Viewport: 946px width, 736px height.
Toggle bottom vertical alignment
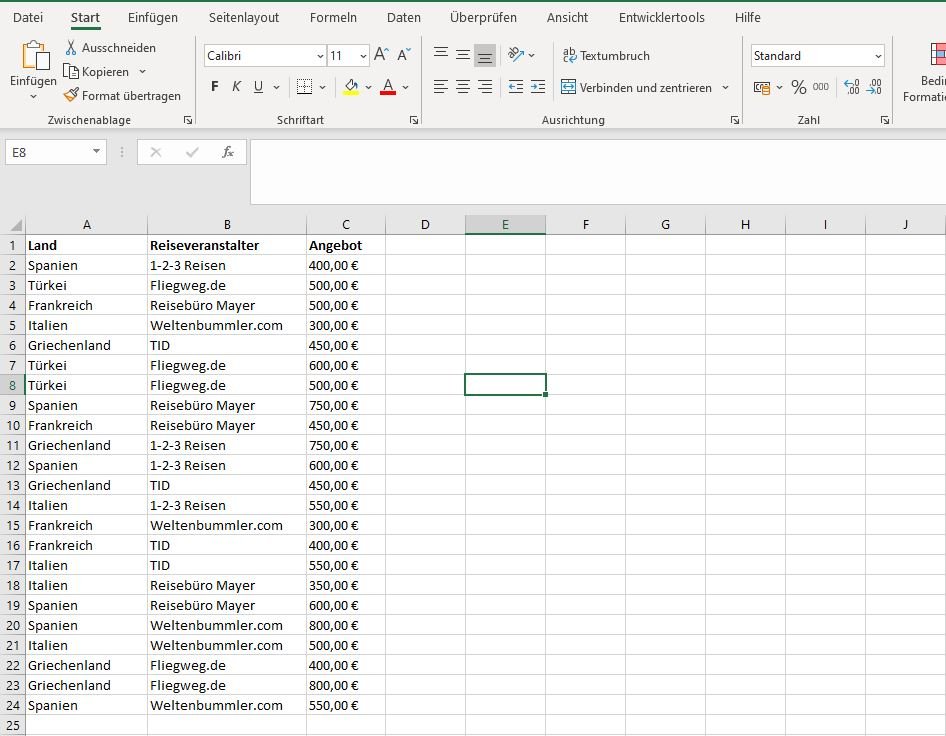(484, 56)
